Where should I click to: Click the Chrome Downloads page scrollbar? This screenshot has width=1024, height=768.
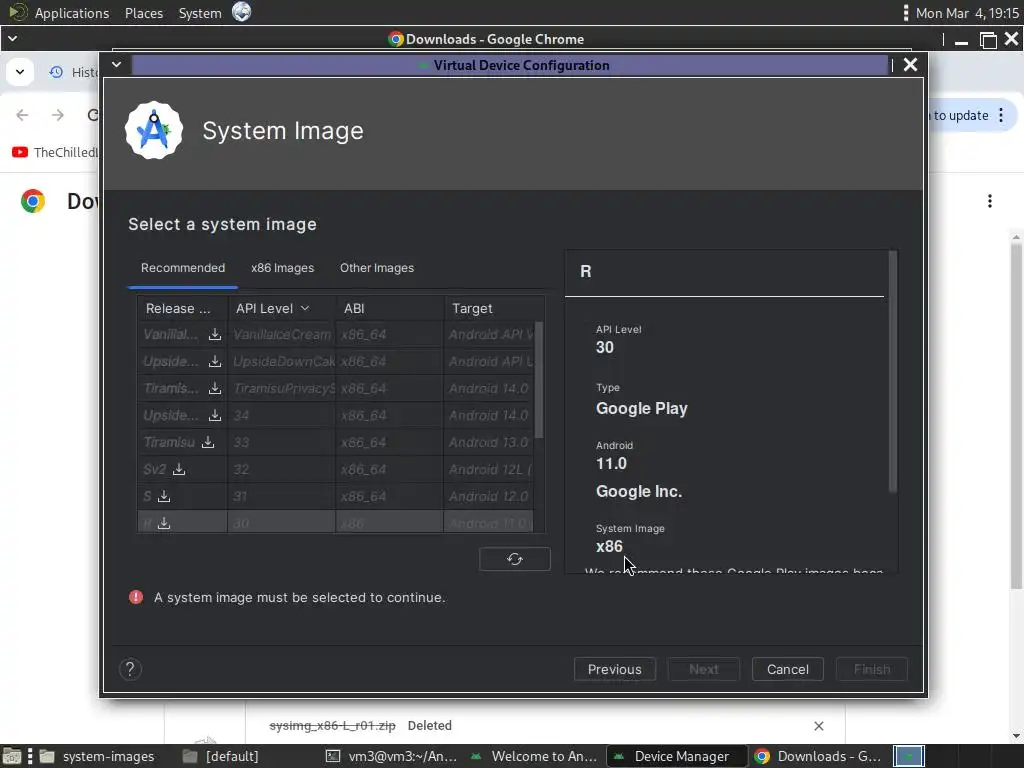(x=1016, y=415)
